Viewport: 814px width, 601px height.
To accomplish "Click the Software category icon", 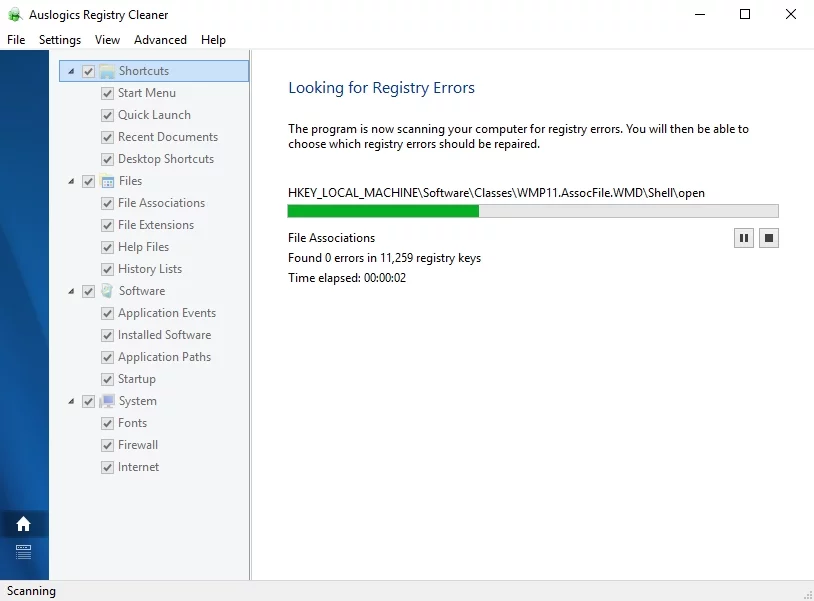I will tap(107, 291).
